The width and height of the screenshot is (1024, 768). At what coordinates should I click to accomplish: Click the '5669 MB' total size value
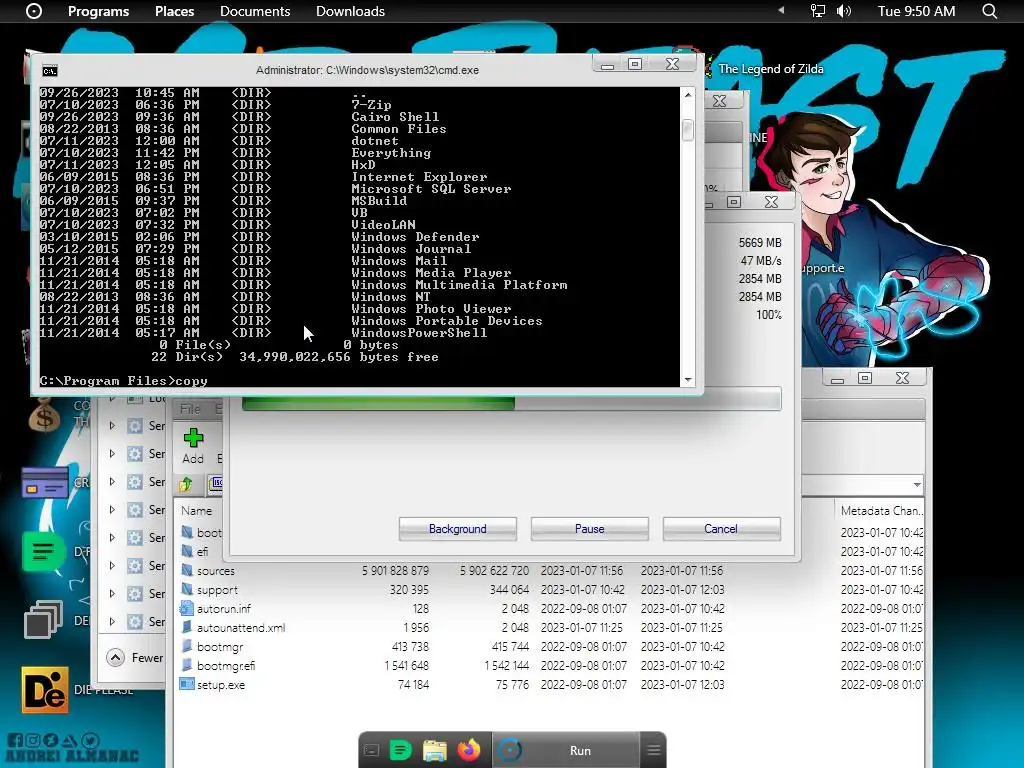(x=760, y=242)
